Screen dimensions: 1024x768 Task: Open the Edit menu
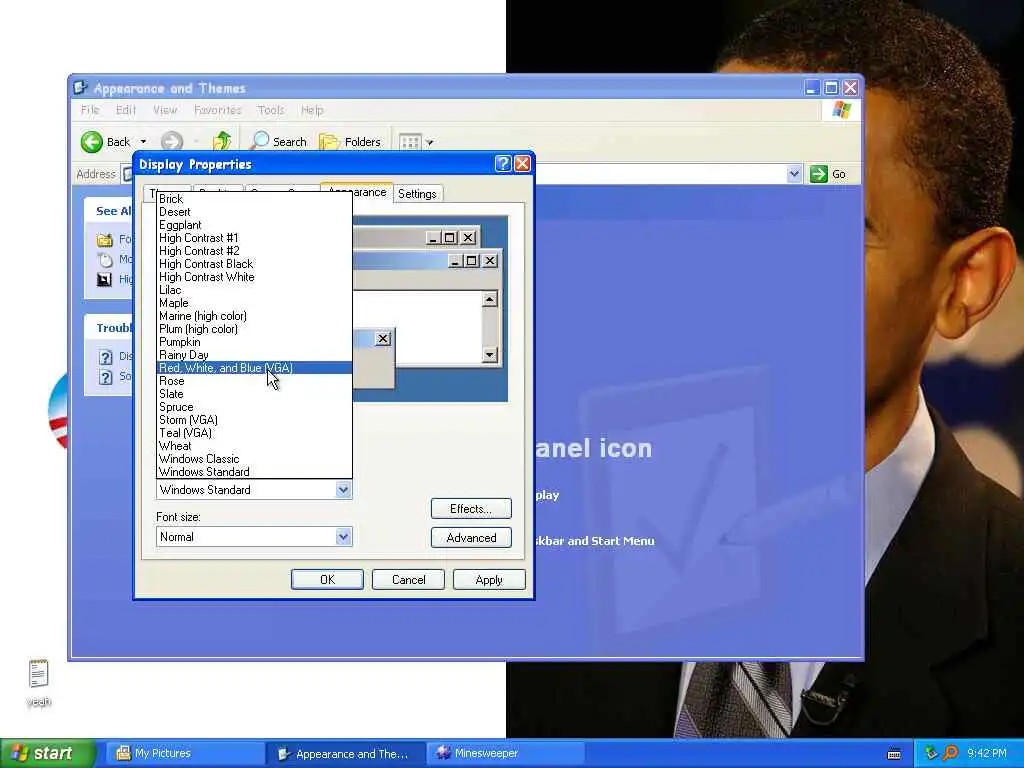(x=126, y=110)
